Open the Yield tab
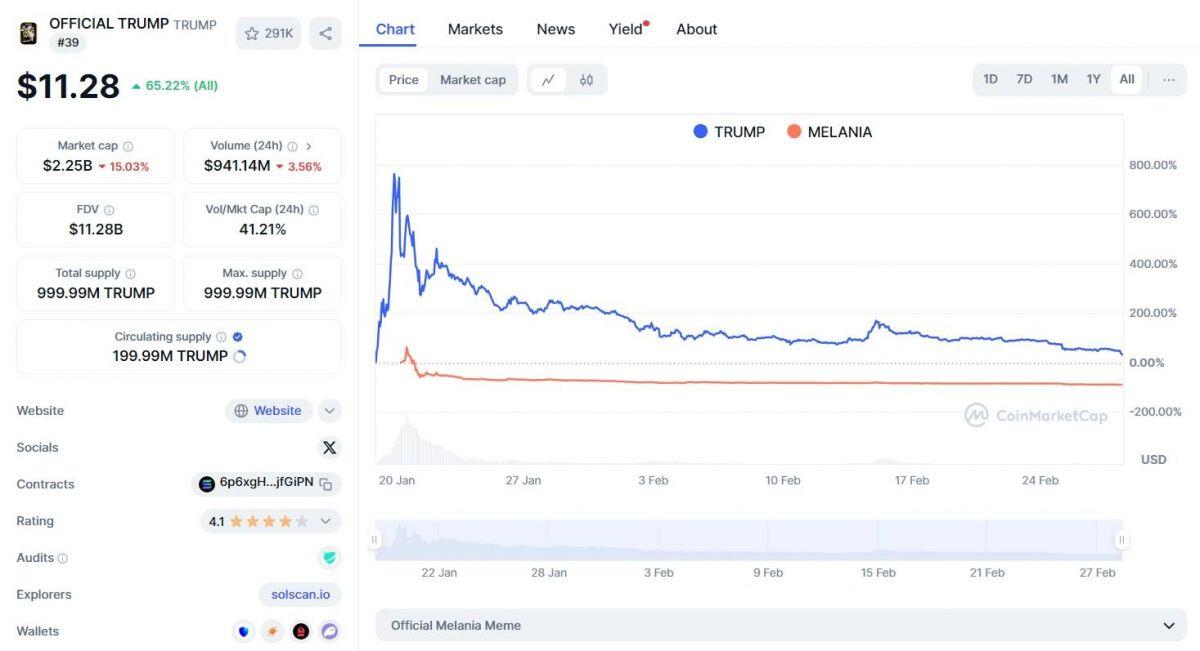The height and width of the screenshot is (651, 1200). click(x=624, y=29)
